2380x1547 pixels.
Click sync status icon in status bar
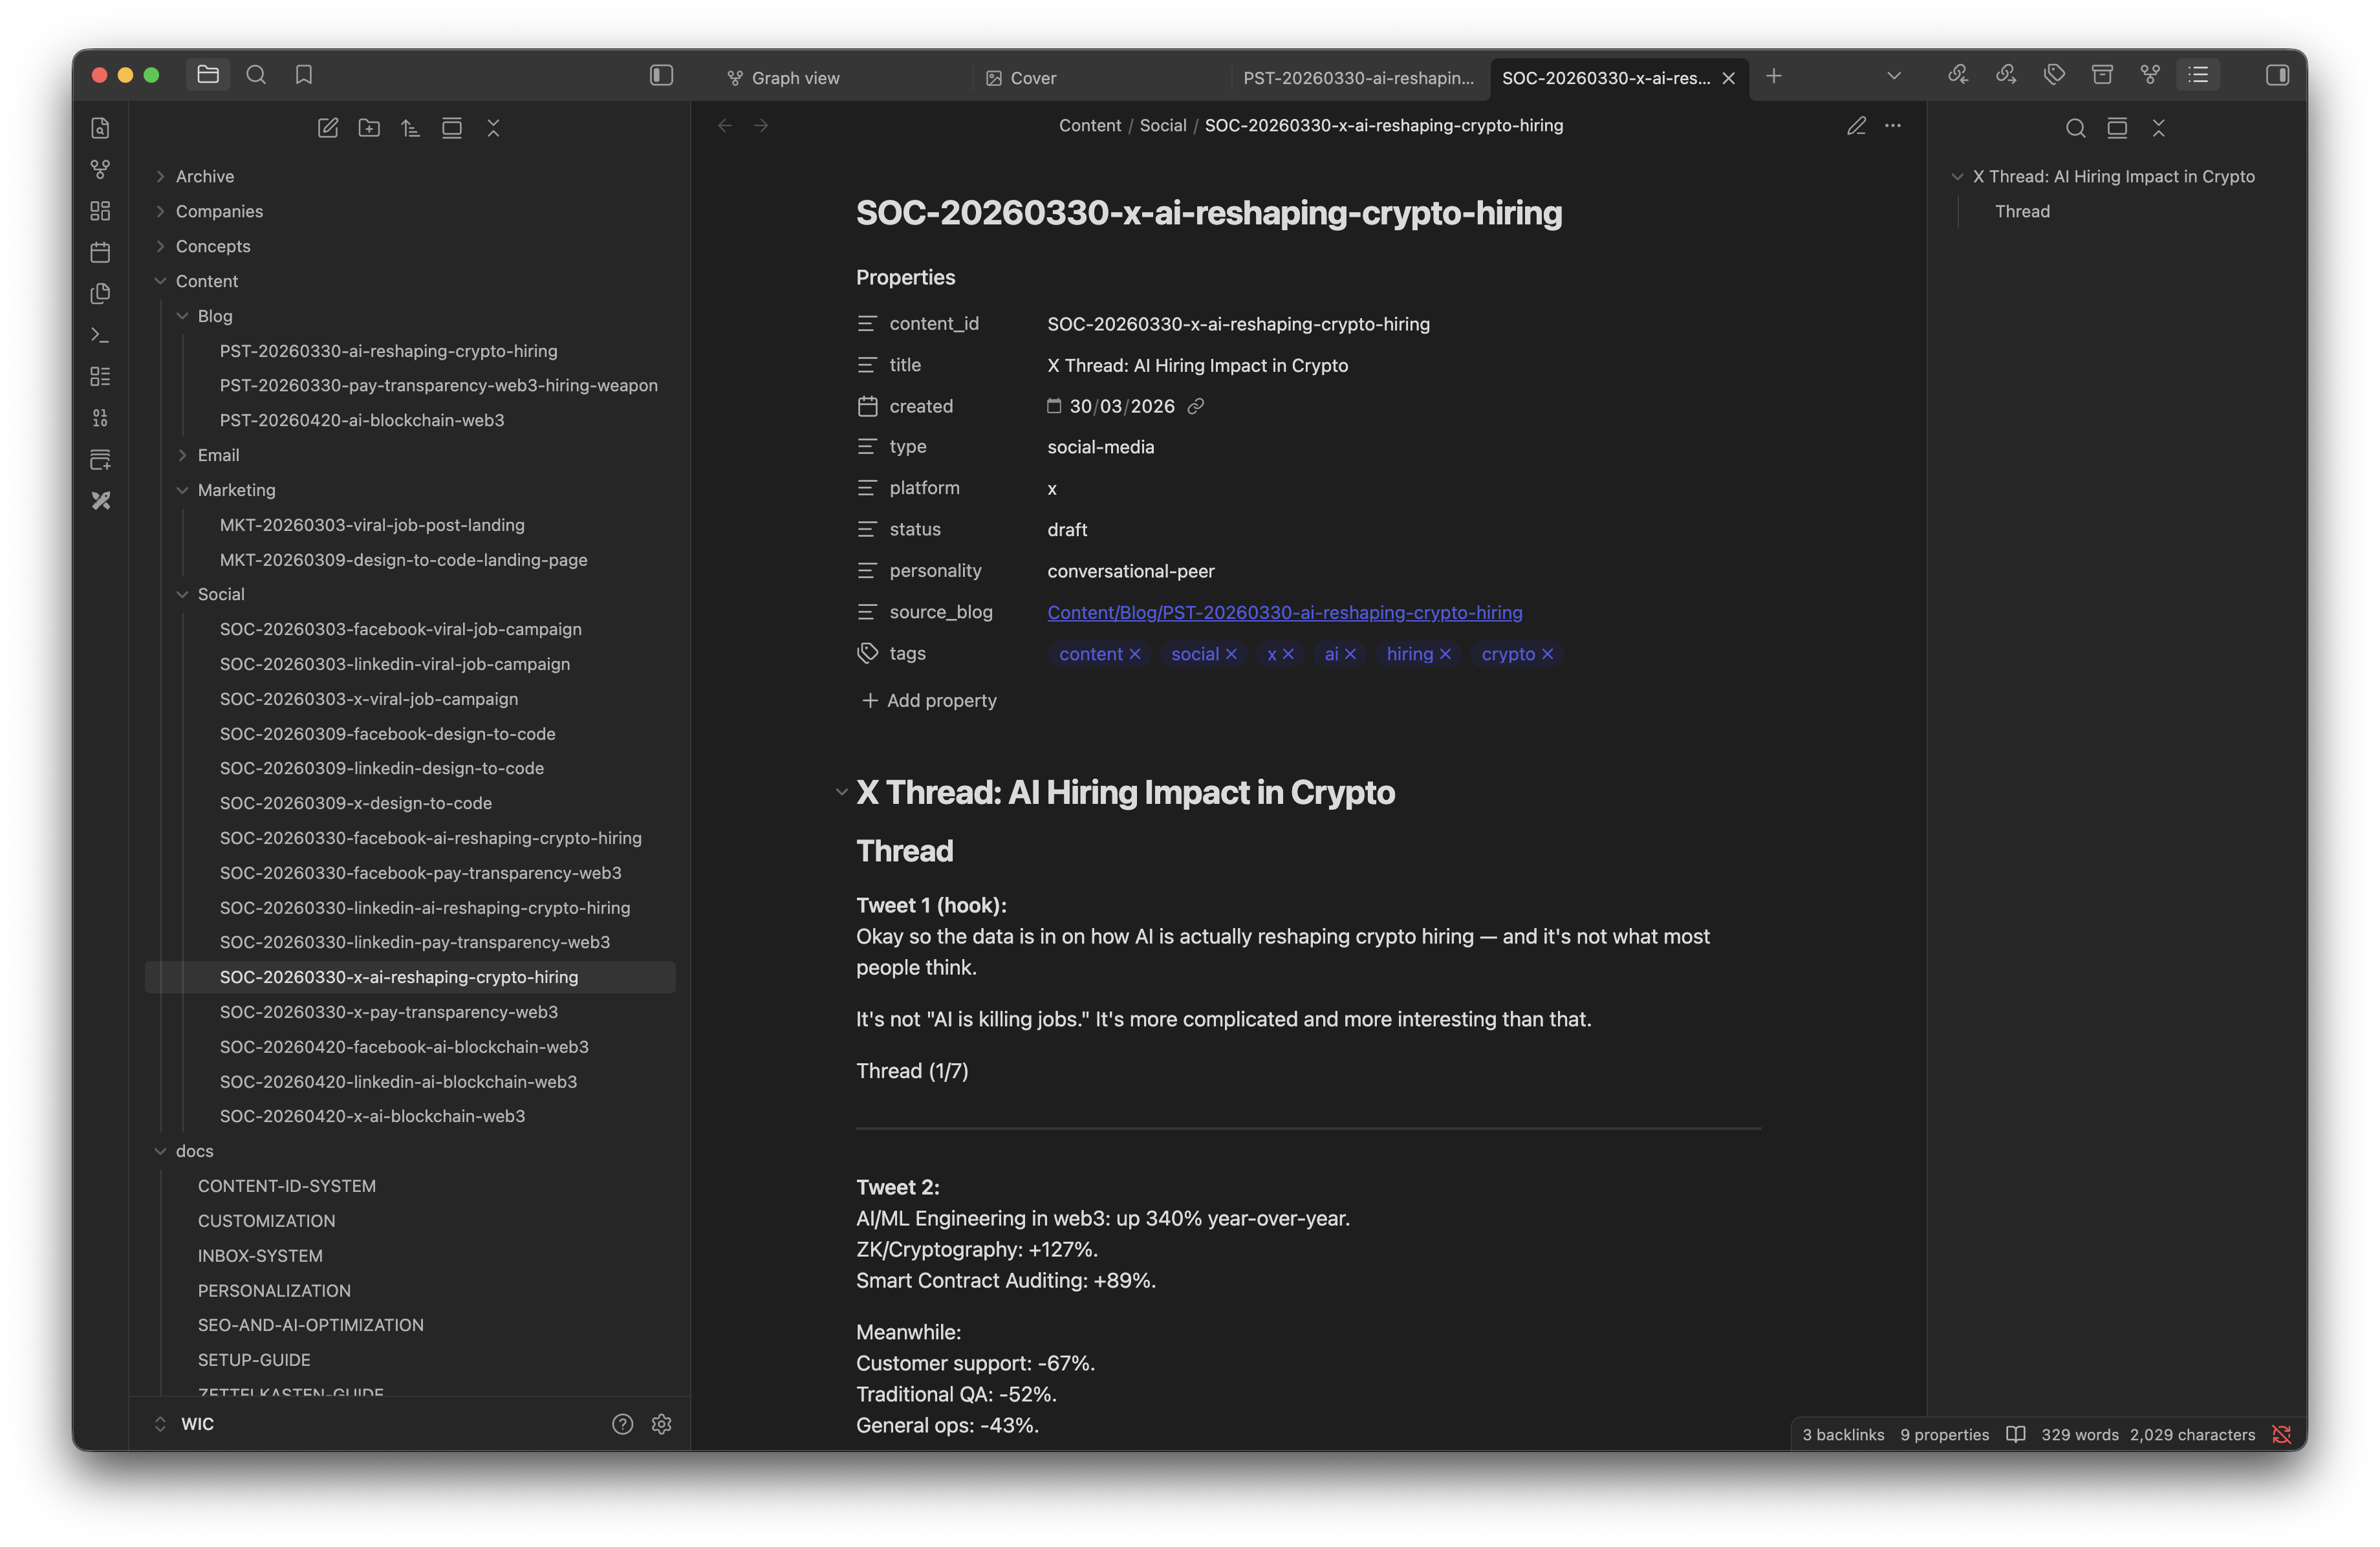[x=2281, y=1434]
